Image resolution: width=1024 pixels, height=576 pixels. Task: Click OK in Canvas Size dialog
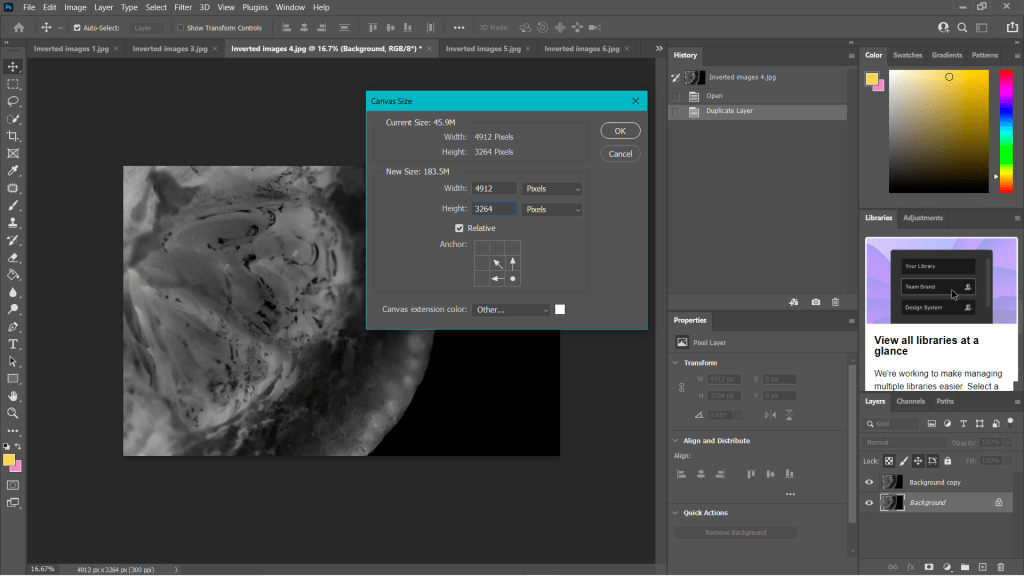(620, 131)
